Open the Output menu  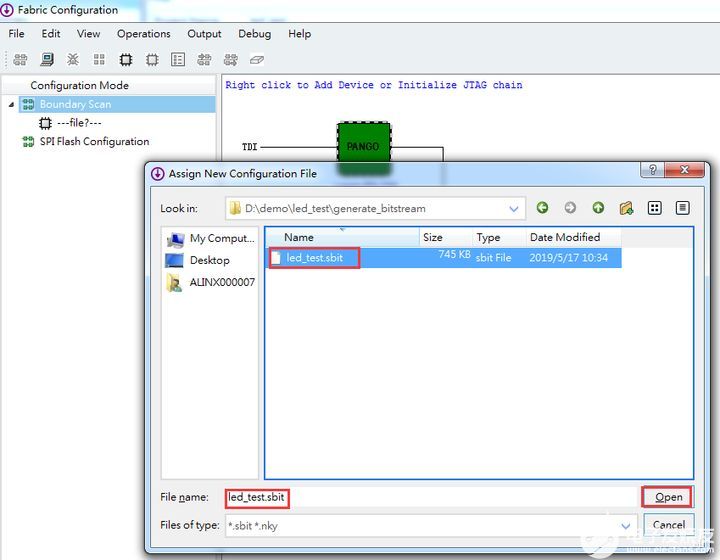[204, 34]
